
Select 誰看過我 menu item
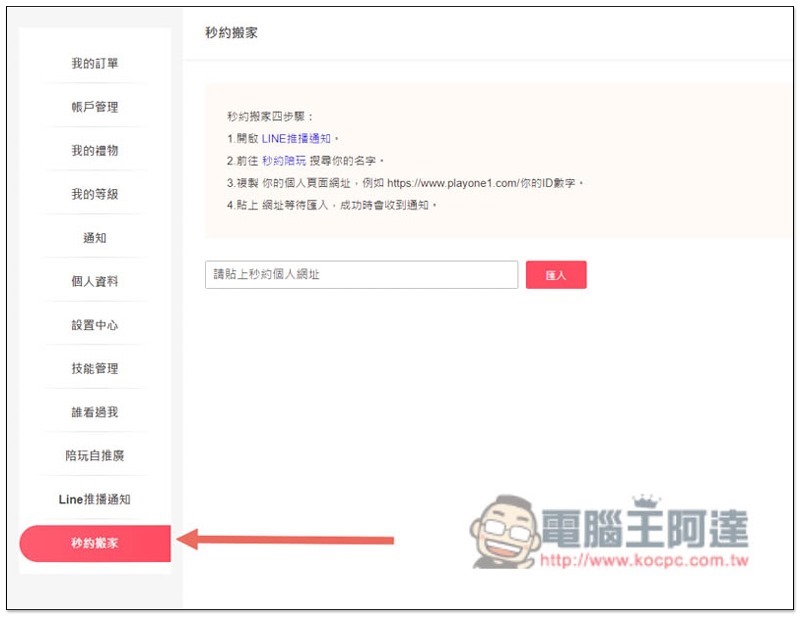95,412
